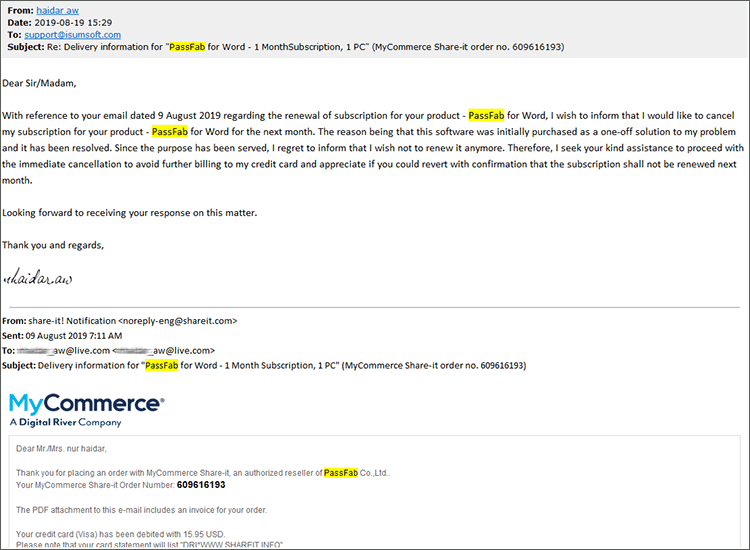Click 'The PDF attachment to this e-mail' sentence
This screenshot has width=750, height=550.
pyautogui.click(x=142, y=510)
